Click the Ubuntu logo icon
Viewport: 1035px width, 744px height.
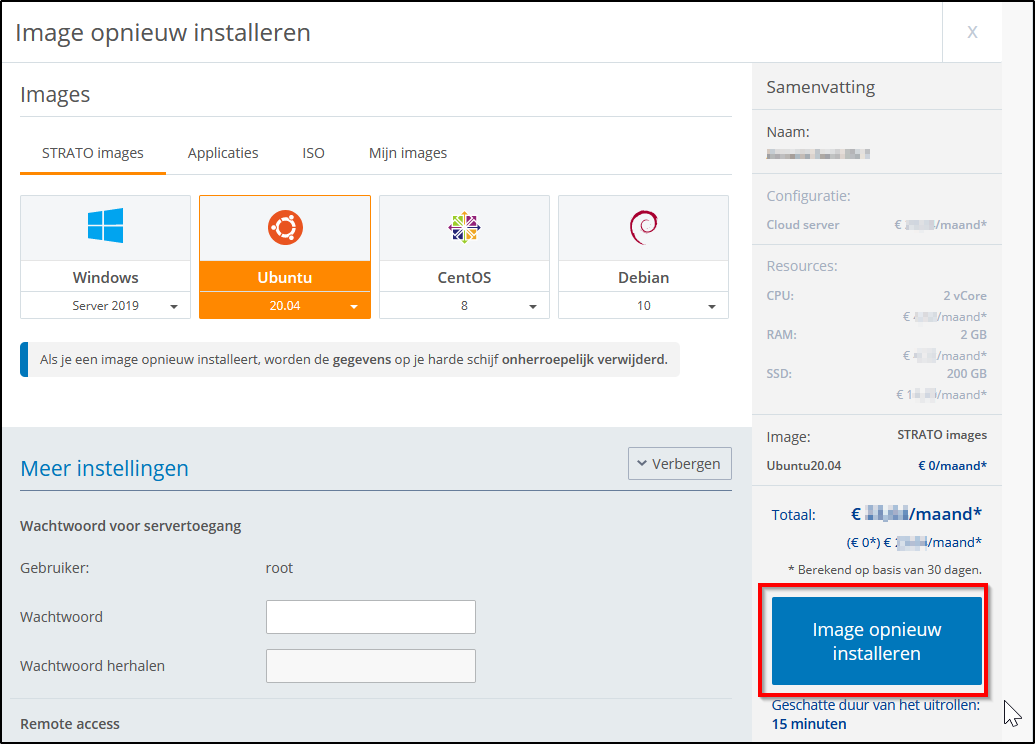coord(284,229)
